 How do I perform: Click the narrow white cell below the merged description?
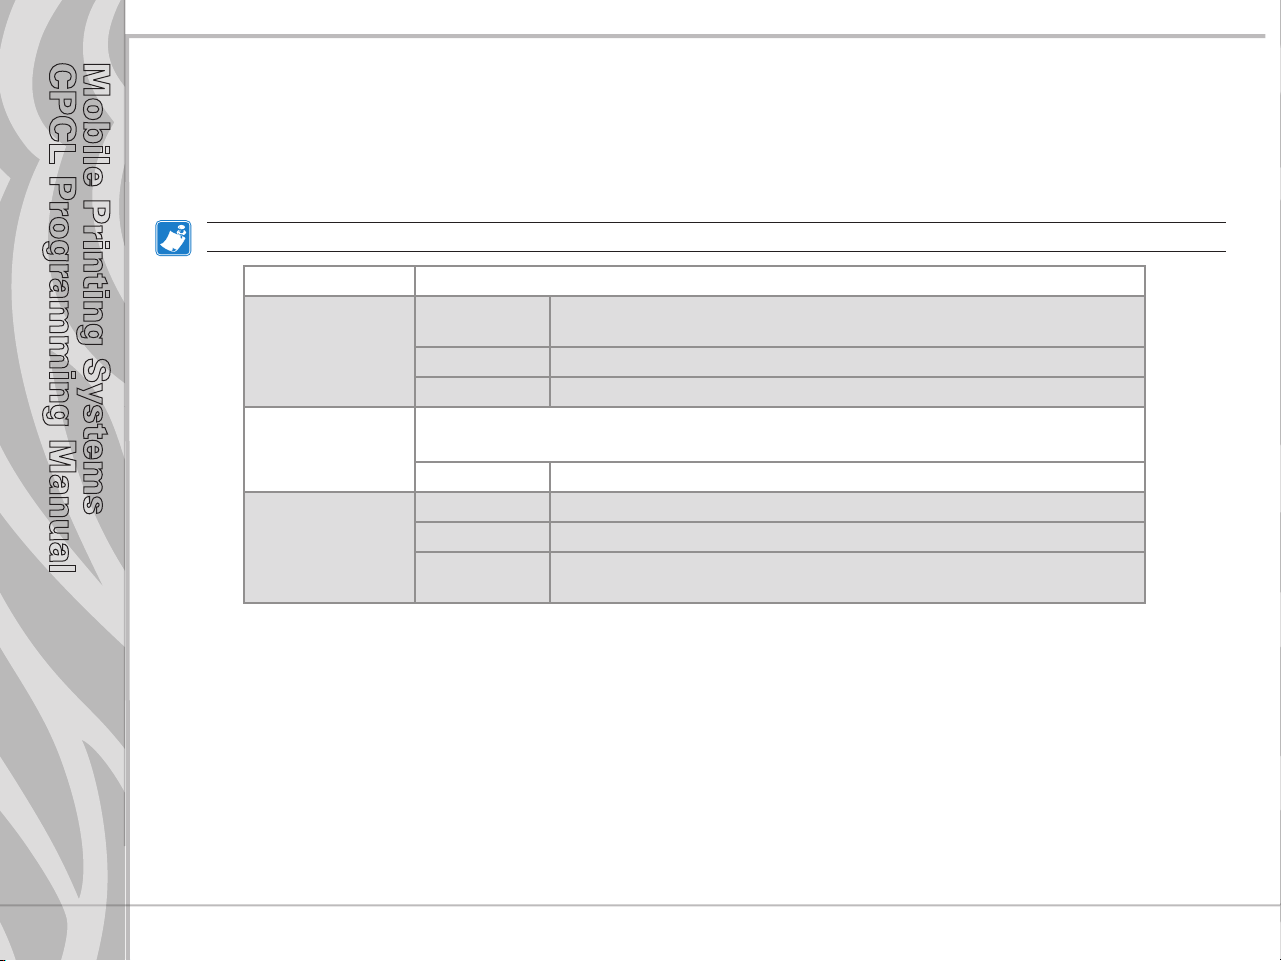pos(482,477)
